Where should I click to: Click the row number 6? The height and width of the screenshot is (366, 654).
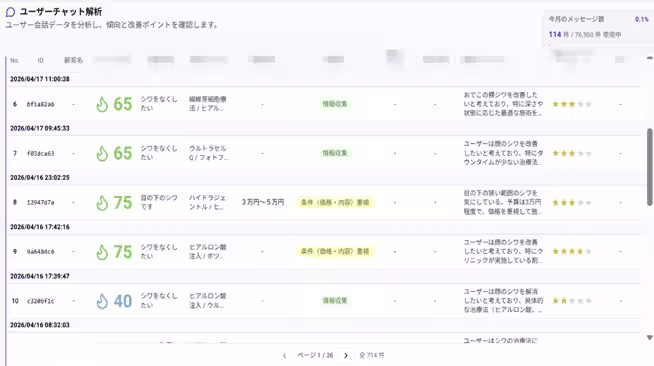click(15, 104)
